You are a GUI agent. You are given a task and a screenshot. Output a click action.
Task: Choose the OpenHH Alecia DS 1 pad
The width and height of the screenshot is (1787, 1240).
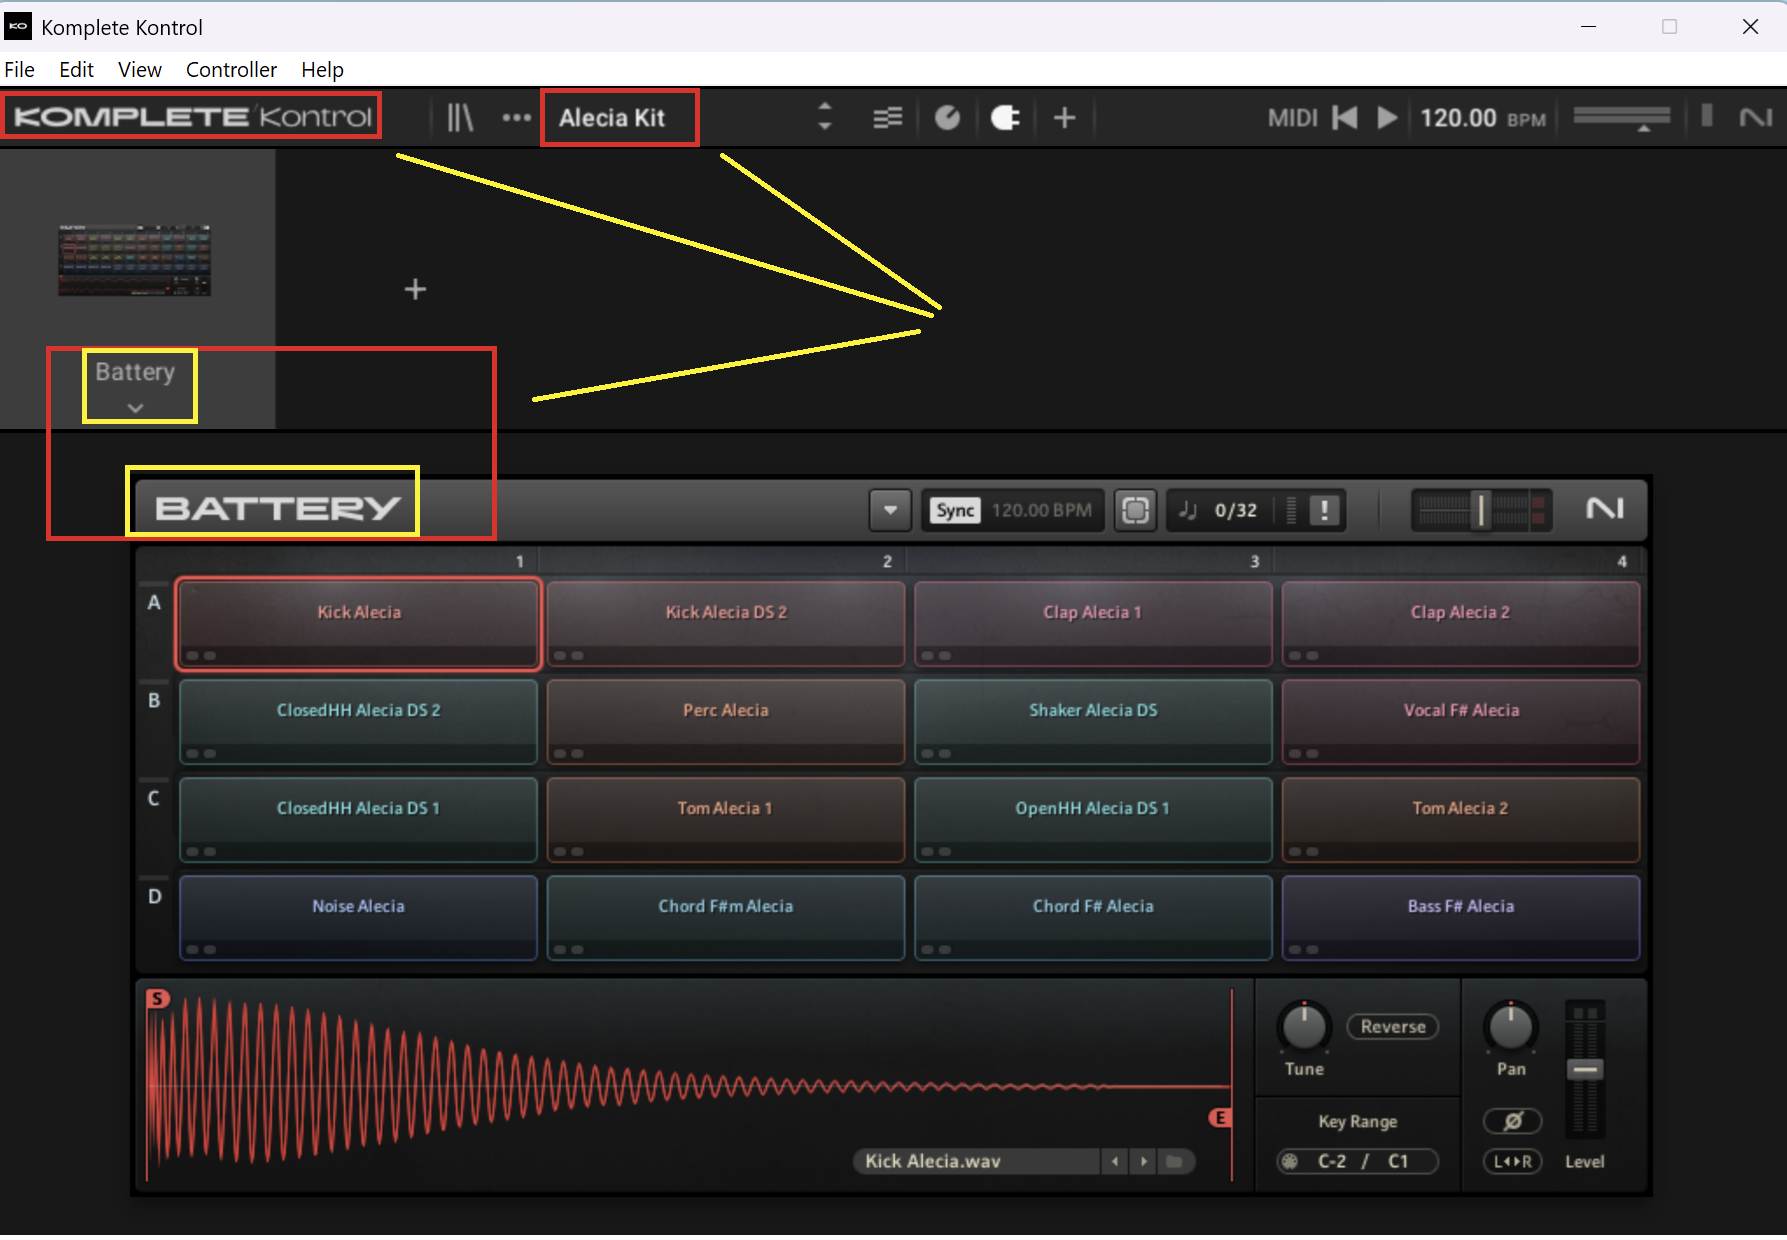1093,819
